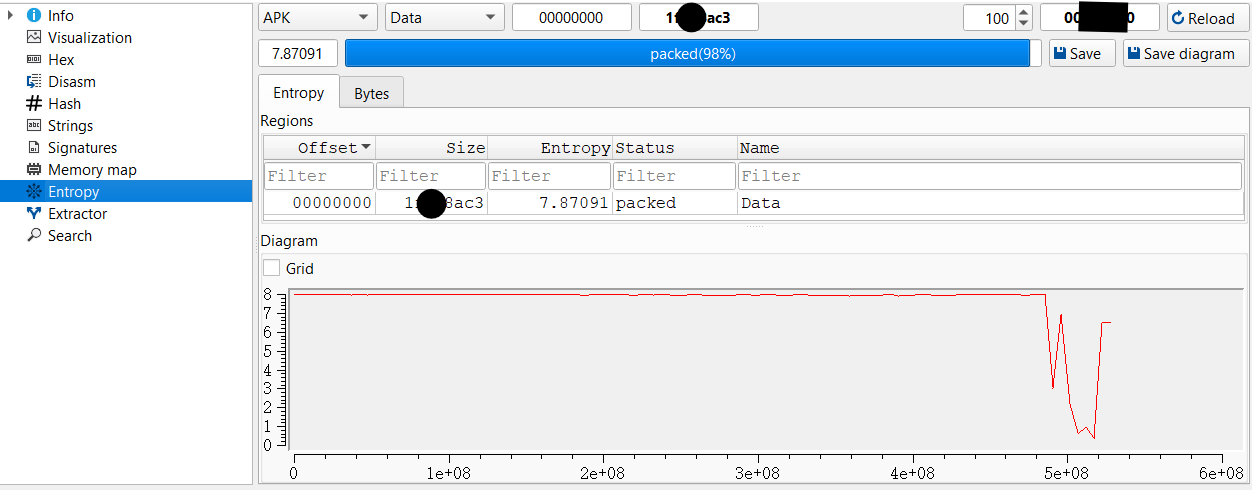1252x490 pixels.
Task: Open the Memory map icon
Action: click(x=34, y=170)
